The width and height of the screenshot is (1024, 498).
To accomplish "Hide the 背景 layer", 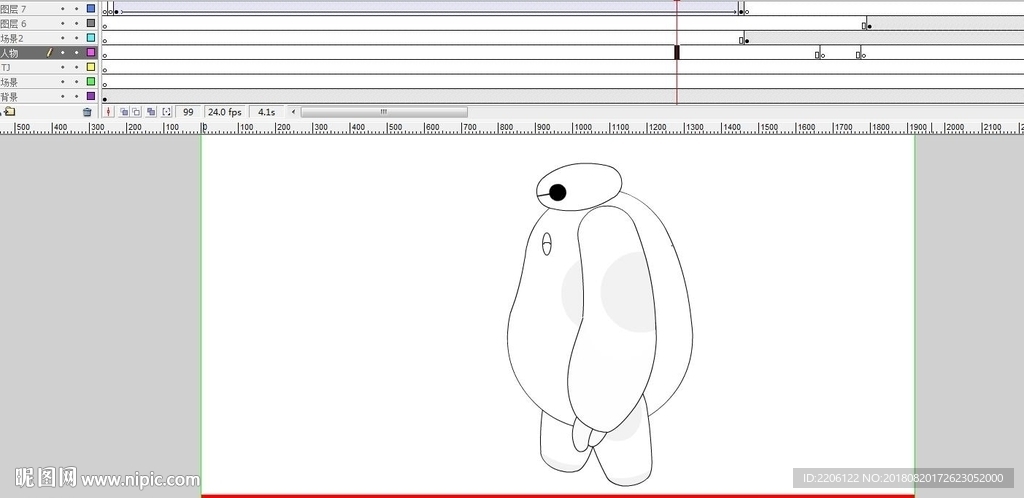I will click(x=63, y=97).
